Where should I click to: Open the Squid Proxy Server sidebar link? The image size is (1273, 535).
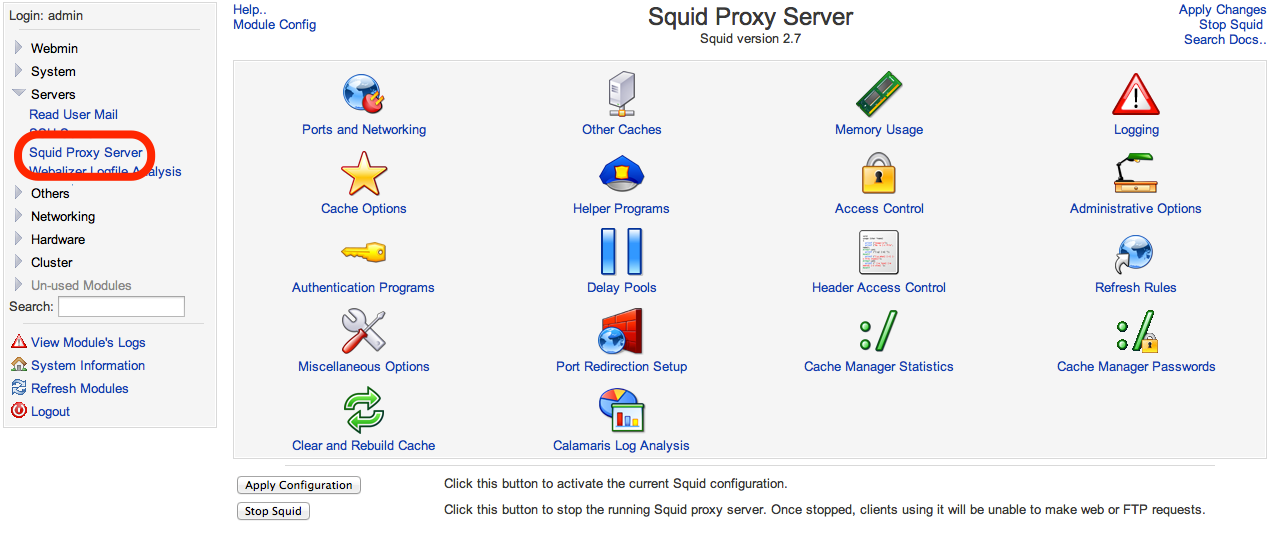point(86,153)
